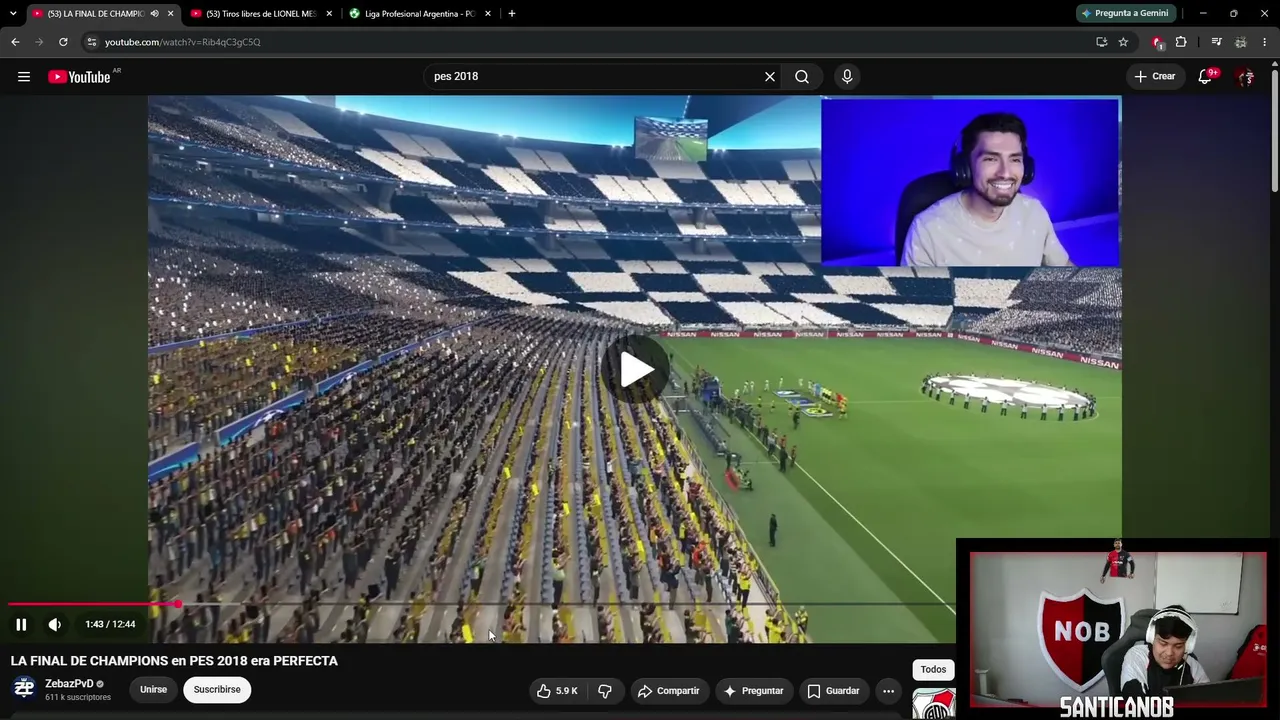Start voice search with the microphone icon

847,77
